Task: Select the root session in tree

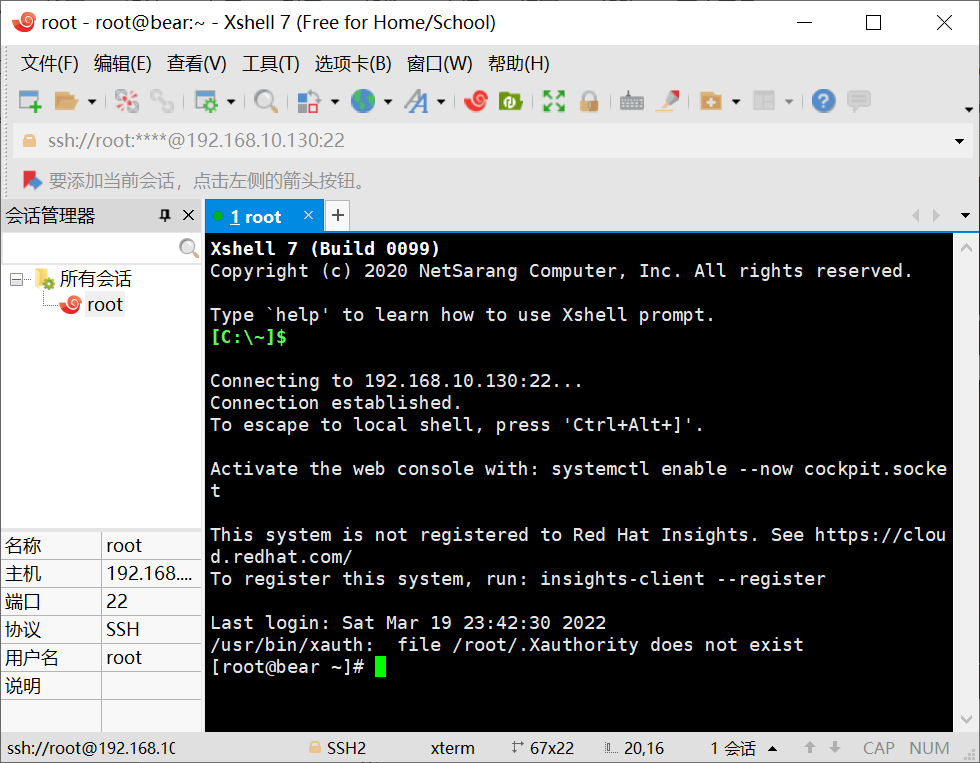Action: (104, 305)
